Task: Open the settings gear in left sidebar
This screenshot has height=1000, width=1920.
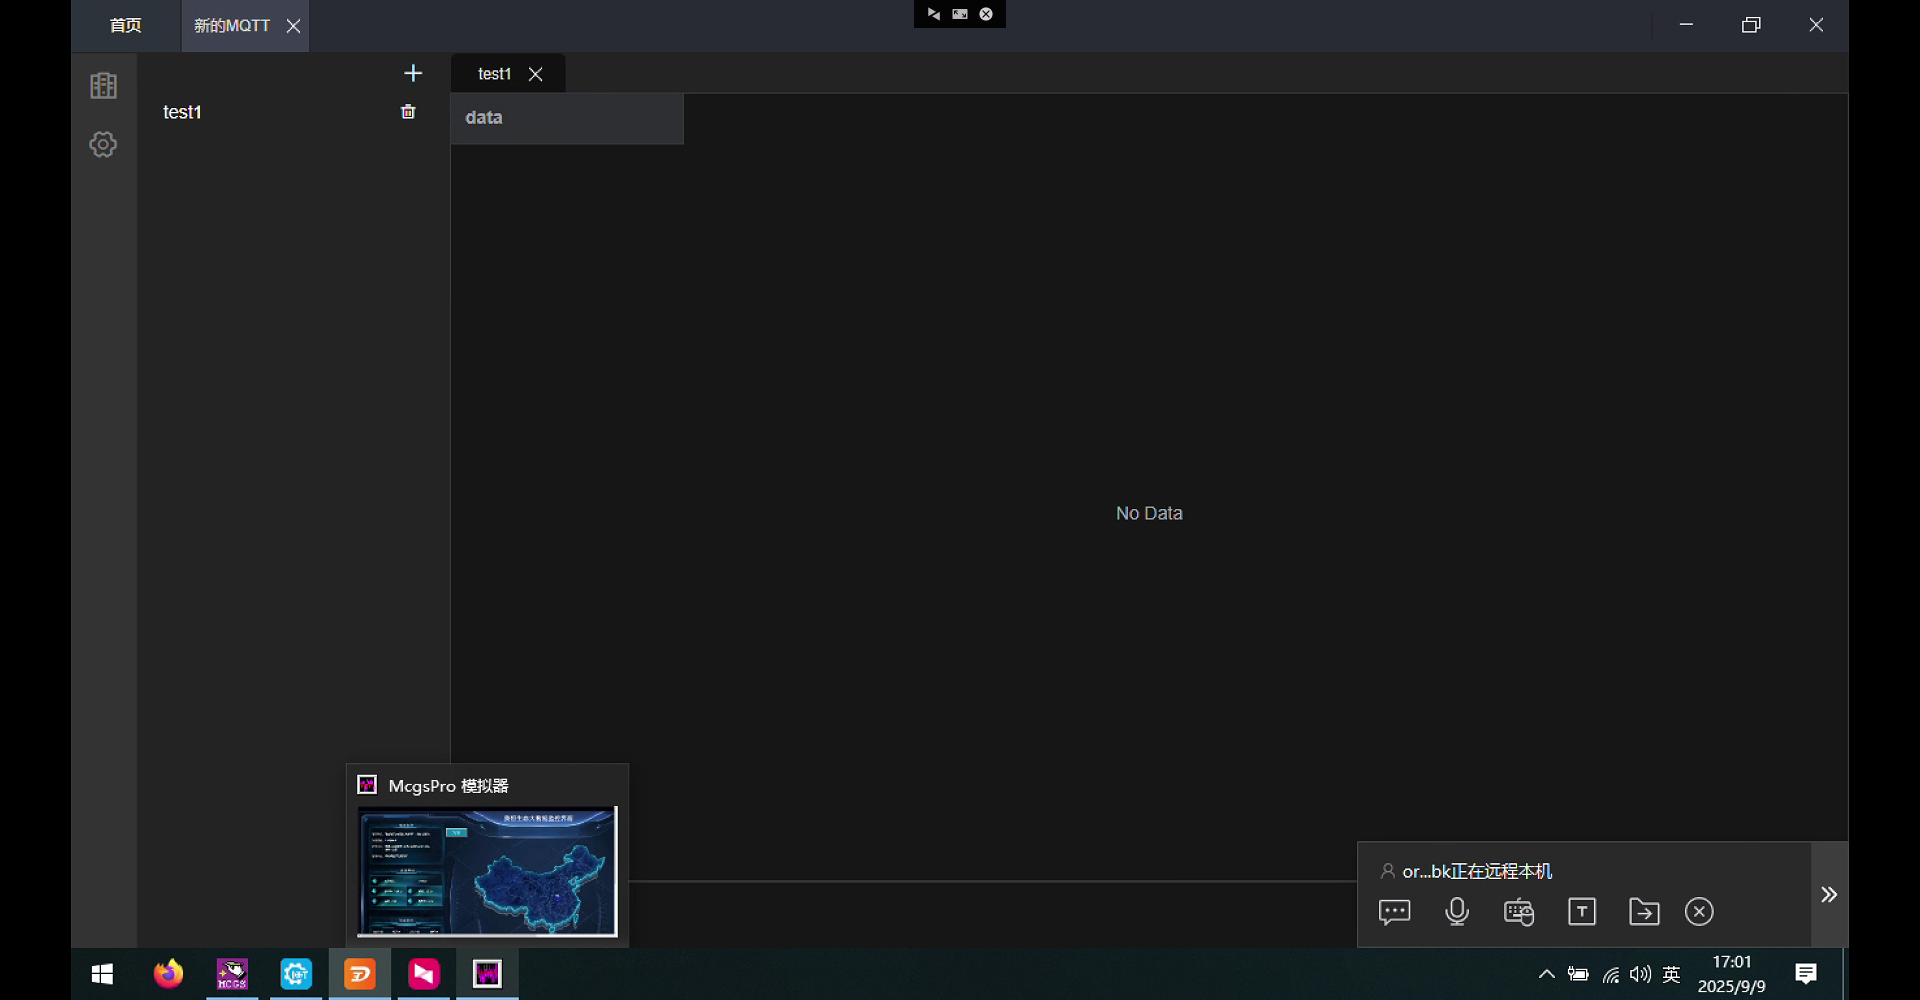Action: pos(103,144)
